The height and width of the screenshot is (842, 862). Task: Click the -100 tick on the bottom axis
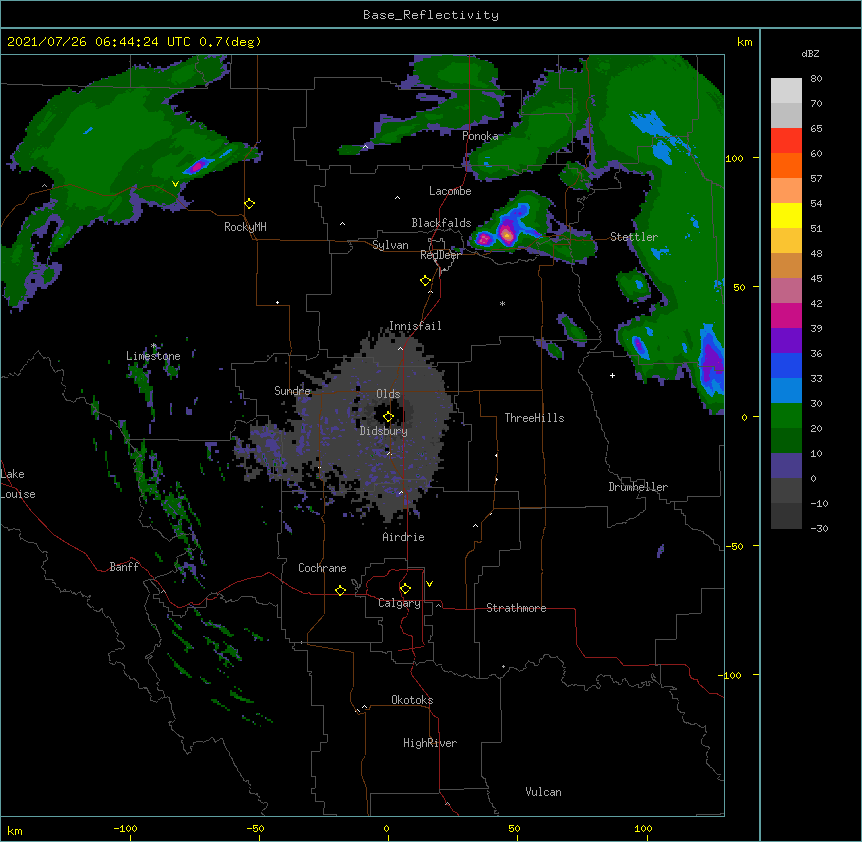125,829
